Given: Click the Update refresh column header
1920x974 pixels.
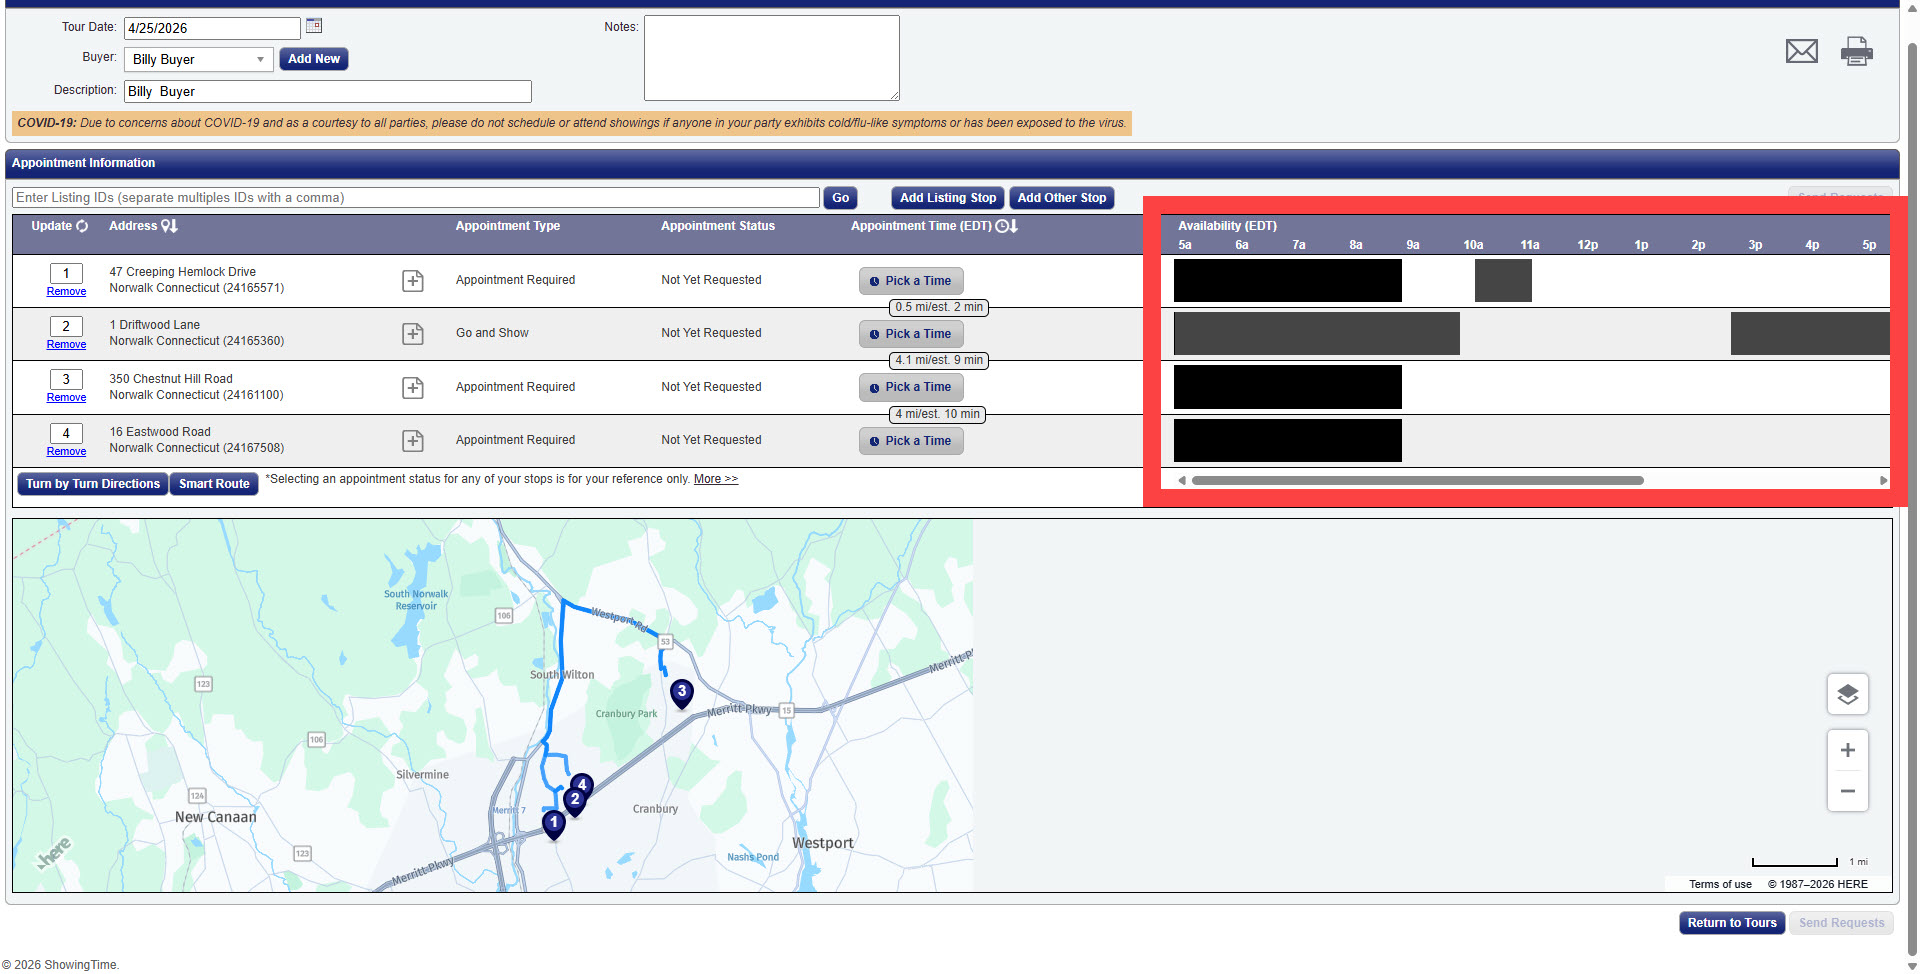Looking at the screenshot, I should (x=60, y=226).
